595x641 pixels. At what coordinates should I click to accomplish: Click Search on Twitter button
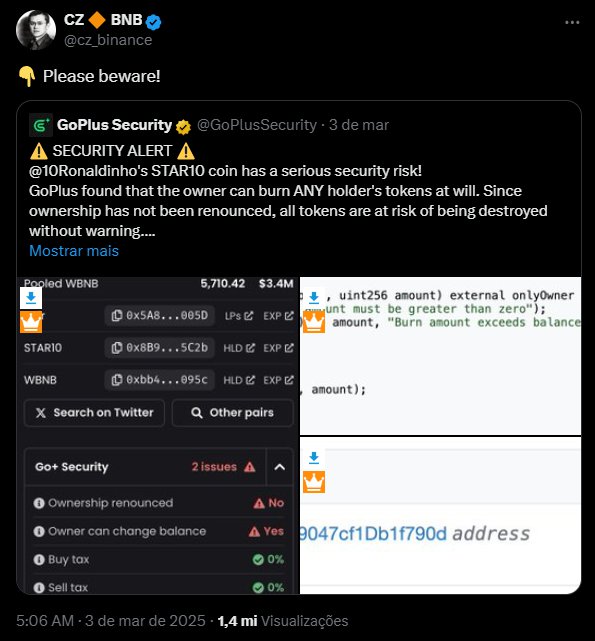click(94, 413)
